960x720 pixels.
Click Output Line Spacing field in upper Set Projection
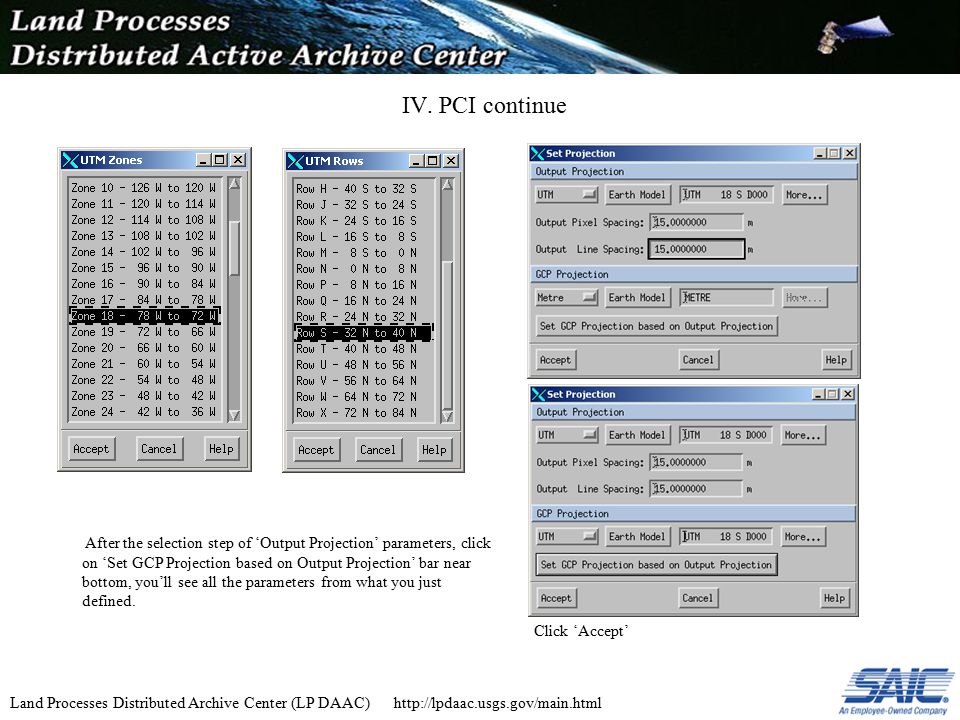tap(696, 249)
